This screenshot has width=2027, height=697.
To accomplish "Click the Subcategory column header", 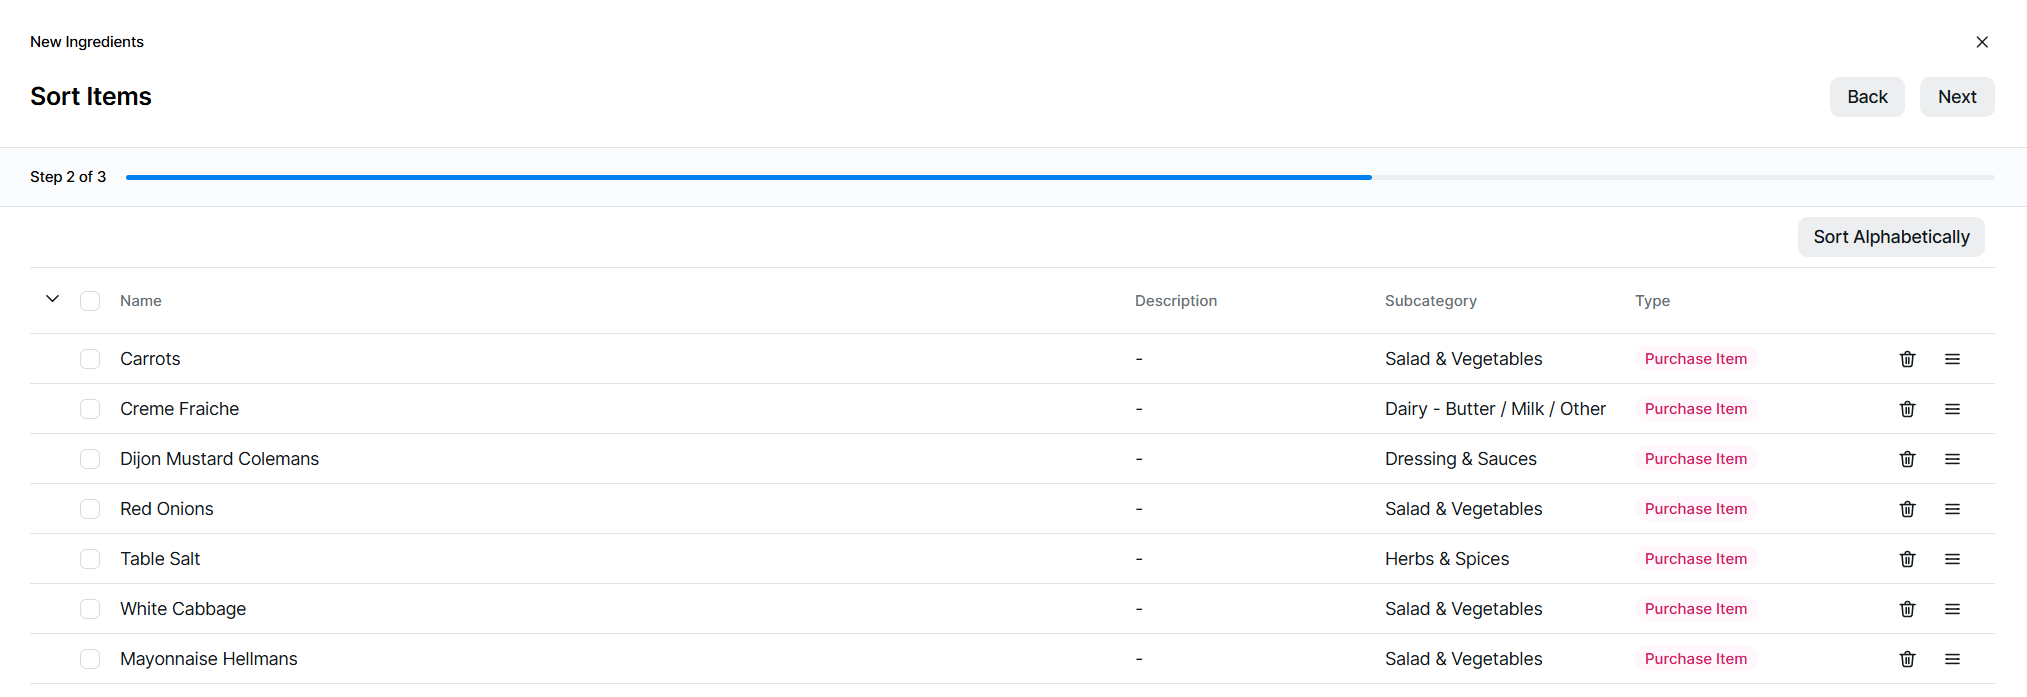I will coord(1430,301).
